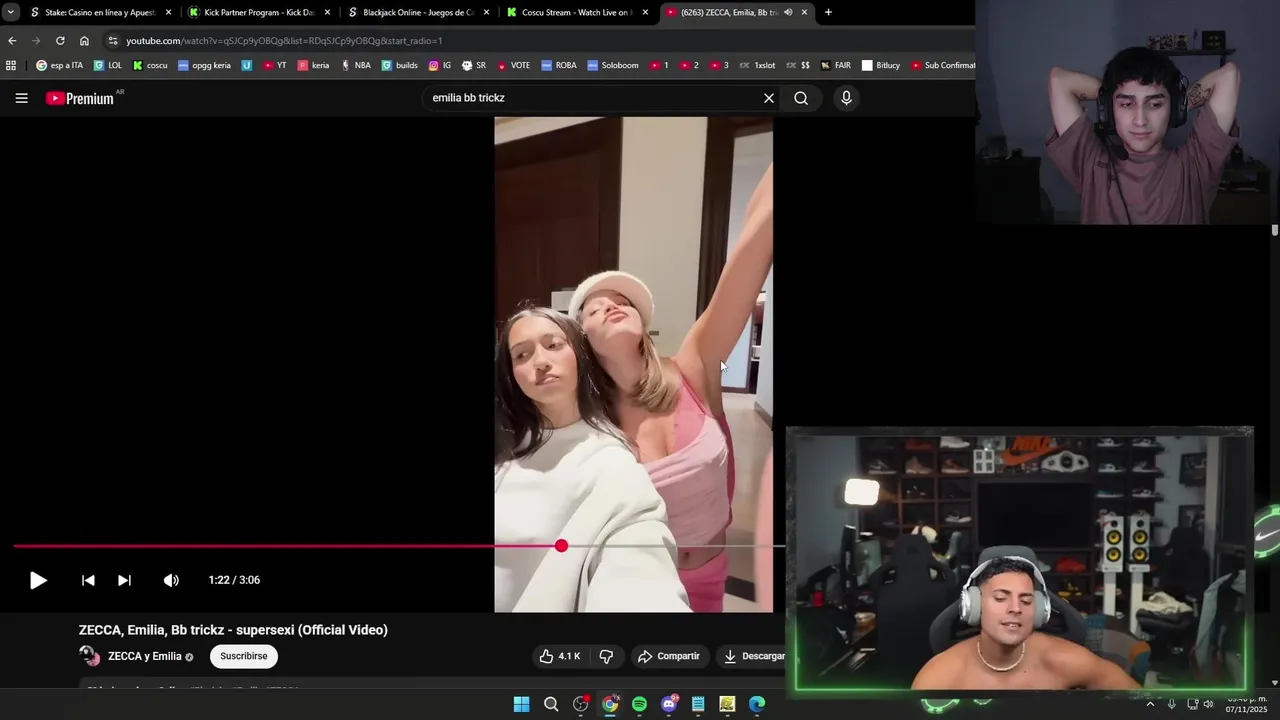This screenshot has width=1280, height=720.
Task: Open the FAIR bookmark
Action: [x=835, y=65]
